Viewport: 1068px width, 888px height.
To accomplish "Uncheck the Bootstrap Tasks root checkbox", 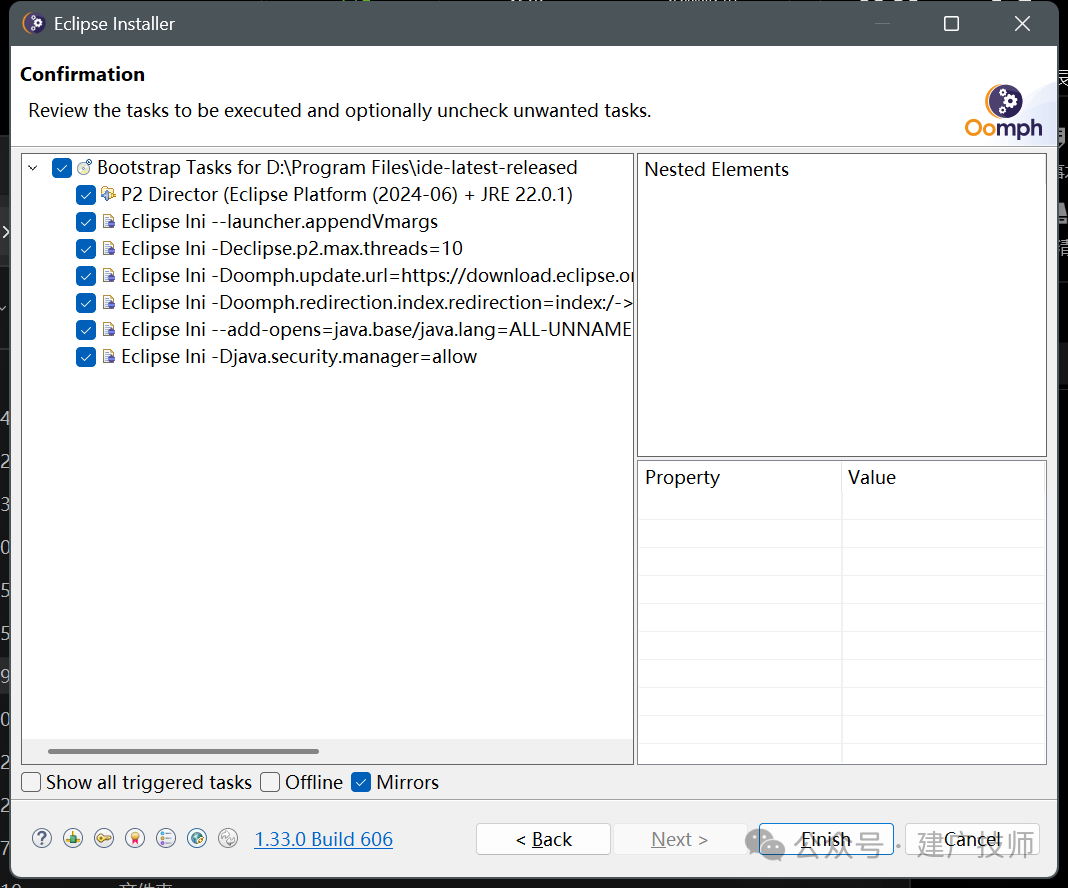I will tap(62, 168).
